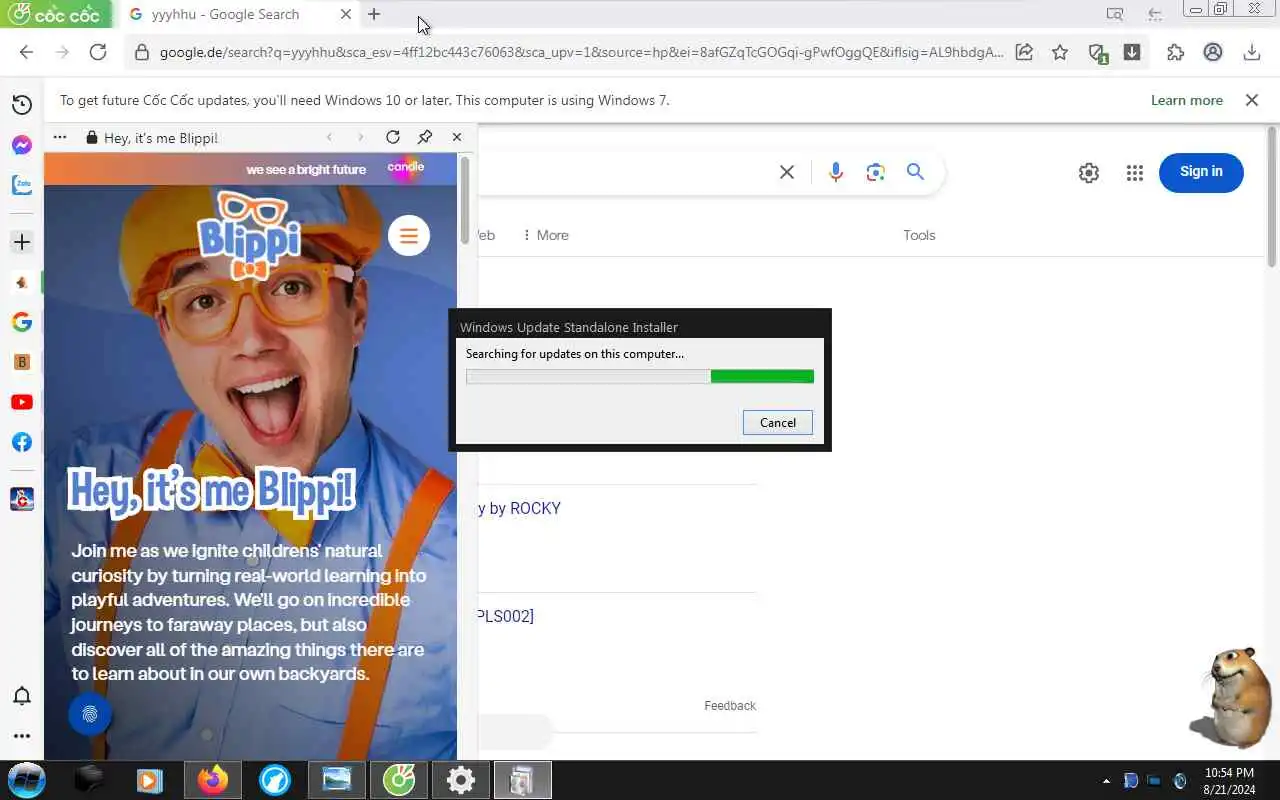Open the browser downloads tray
This screenshot has height=800, width=1280.
click(1251, 52)
